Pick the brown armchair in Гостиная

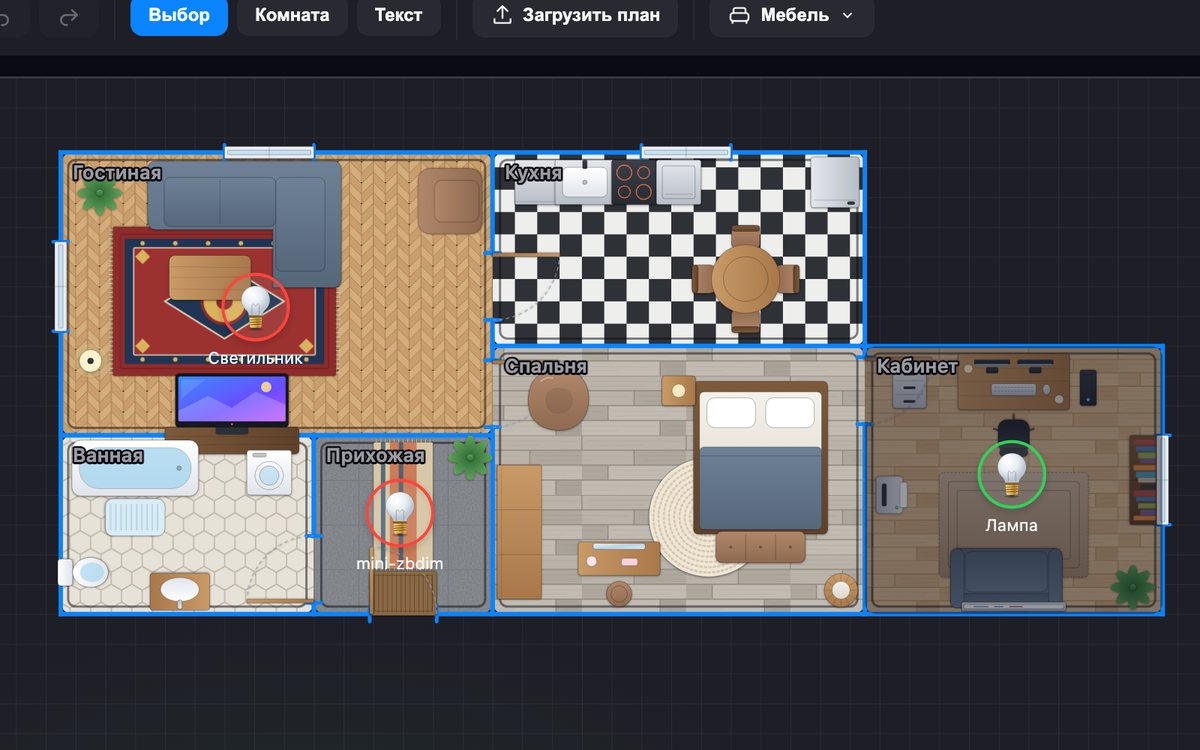point(450,201)
